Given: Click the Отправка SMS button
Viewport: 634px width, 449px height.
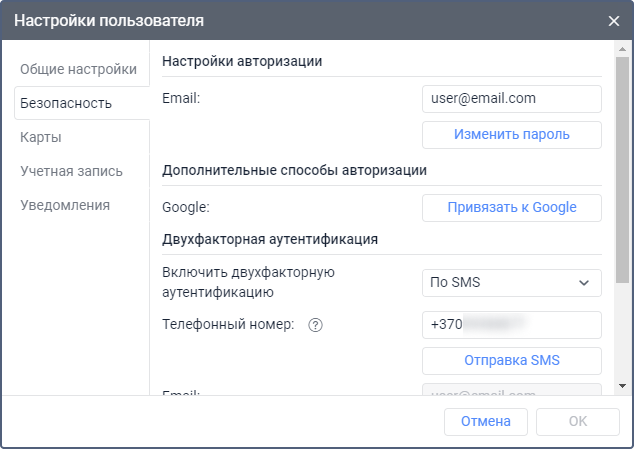Looking at the screenshot, I should point(511,360).
